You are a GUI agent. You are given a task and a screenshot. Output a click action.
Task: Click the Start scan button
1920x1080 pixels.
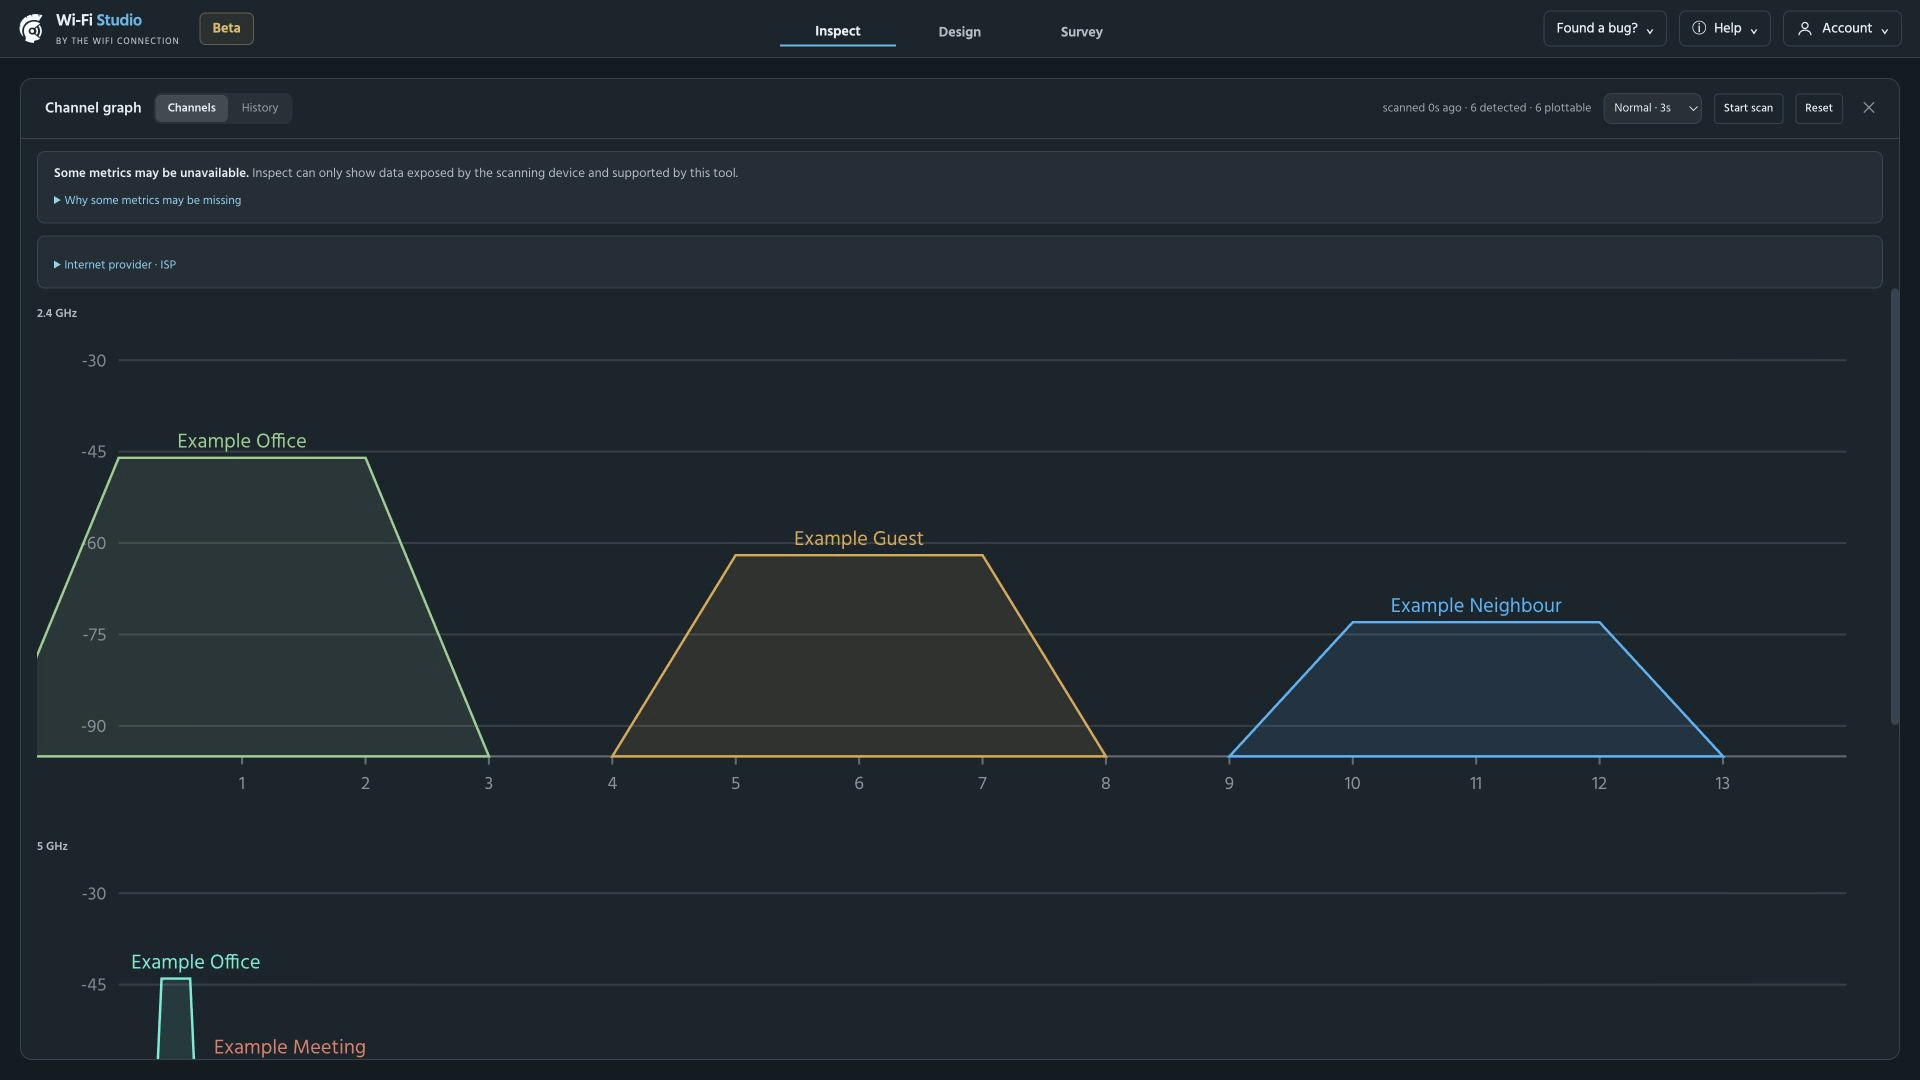1748,108
